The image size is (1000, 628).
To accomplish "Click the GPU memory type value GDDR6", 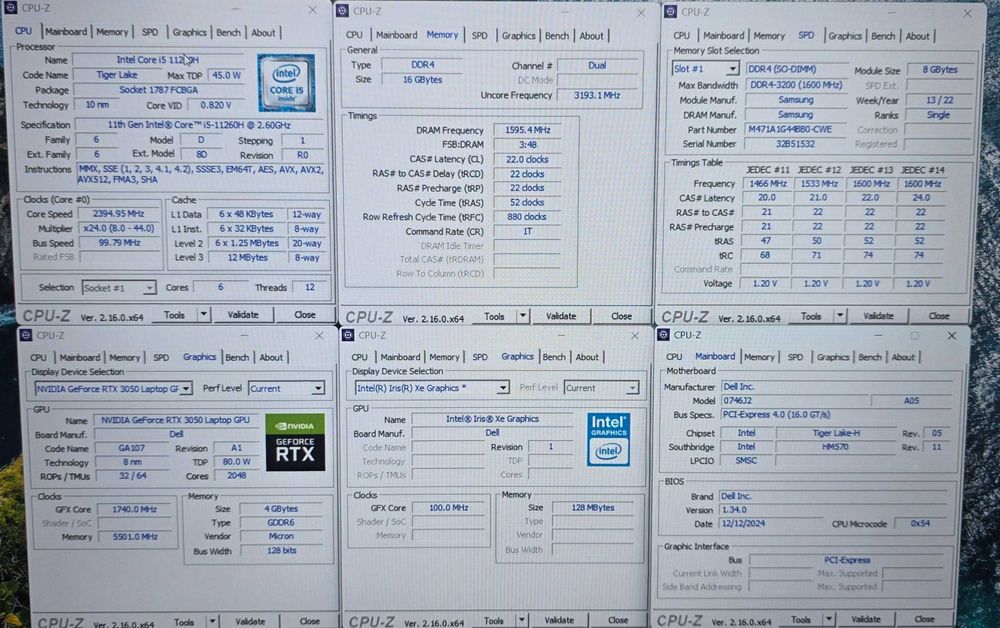I will click(281, 522).
